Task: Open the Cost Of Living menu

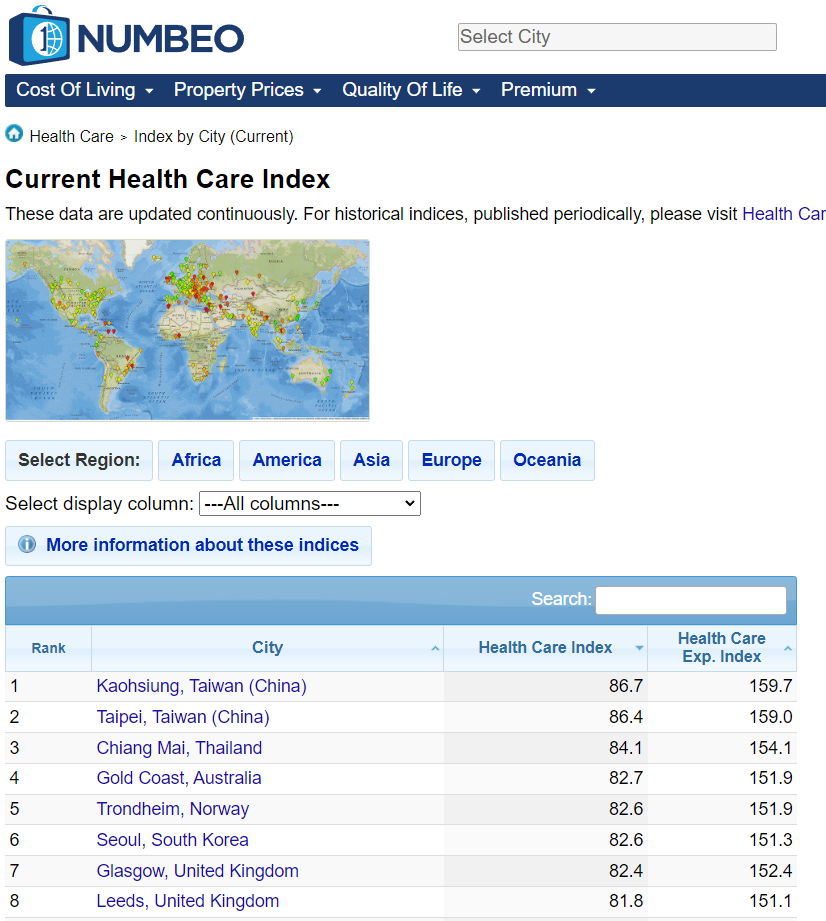Action: (x=78, y=90)
